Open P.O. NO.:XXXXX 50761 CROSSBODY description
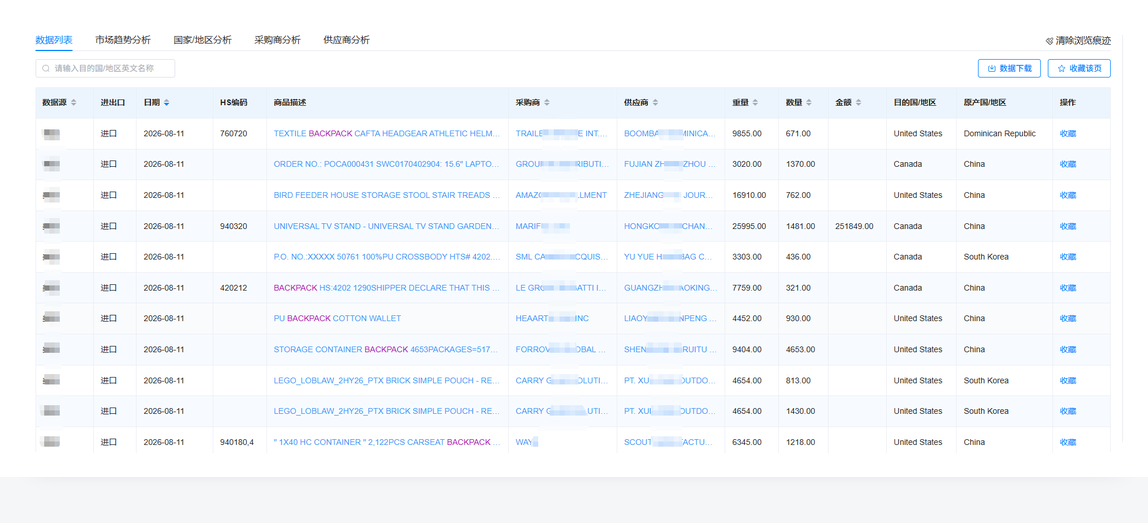This screenshot has width=1148, height=523. [387, 257]
